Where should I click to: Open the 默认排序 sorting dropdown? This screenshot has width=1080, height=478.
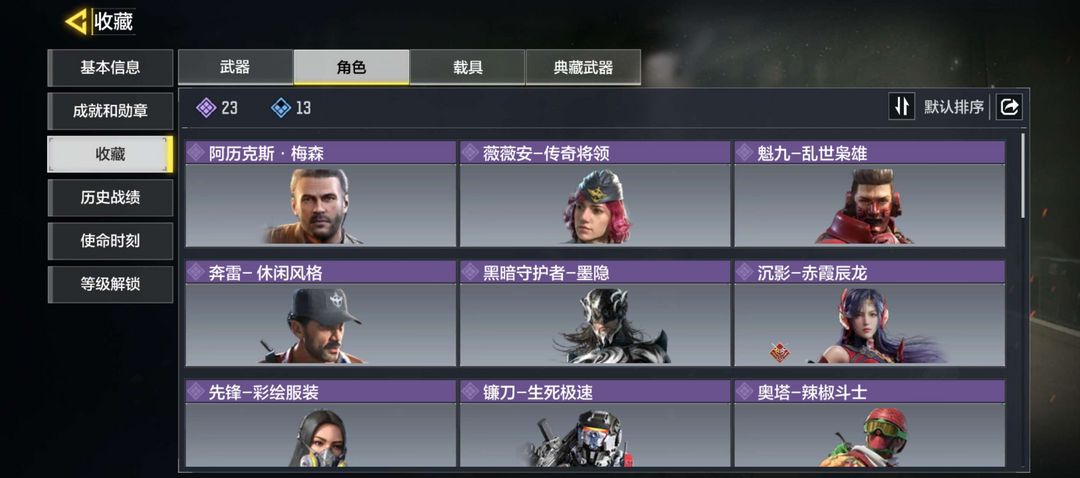point(953,107)
